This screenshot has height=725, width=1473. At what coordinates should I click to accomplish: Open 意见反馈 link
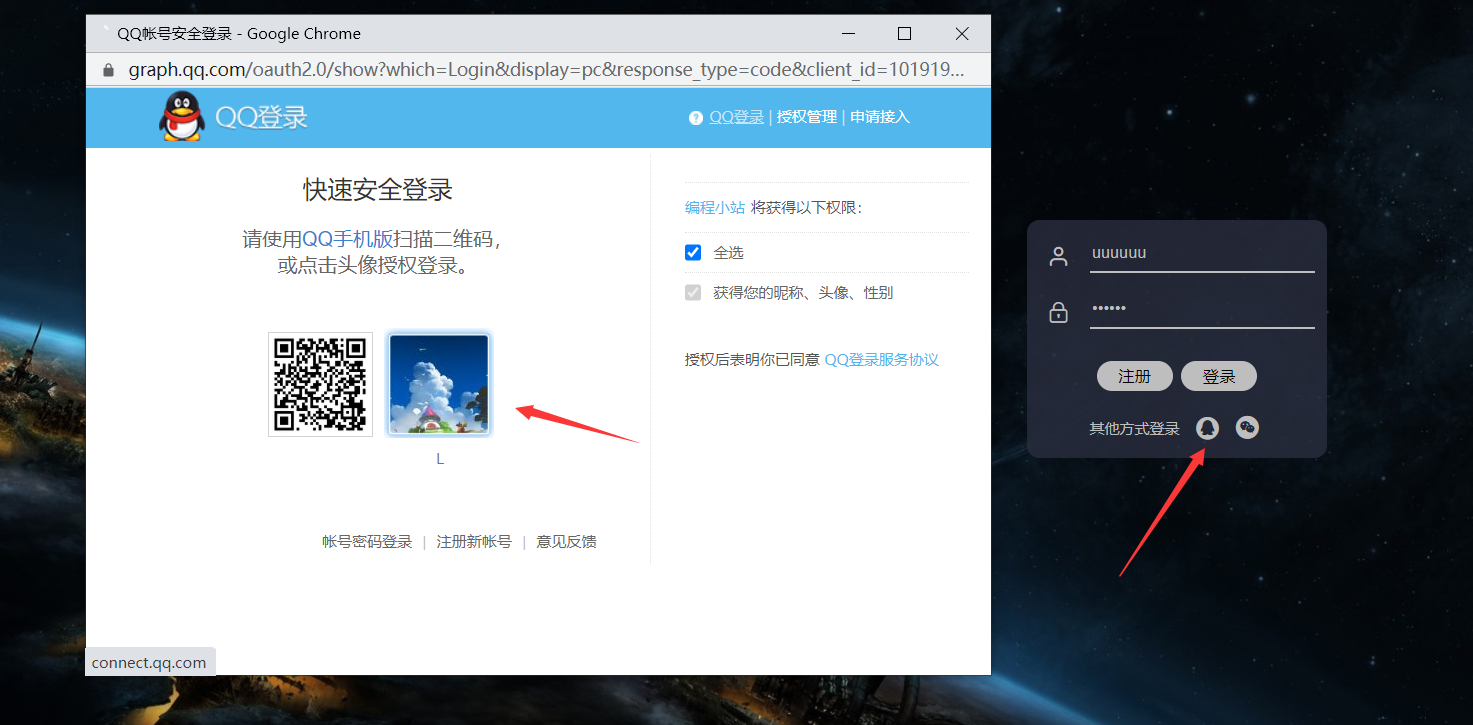[567, 542]
